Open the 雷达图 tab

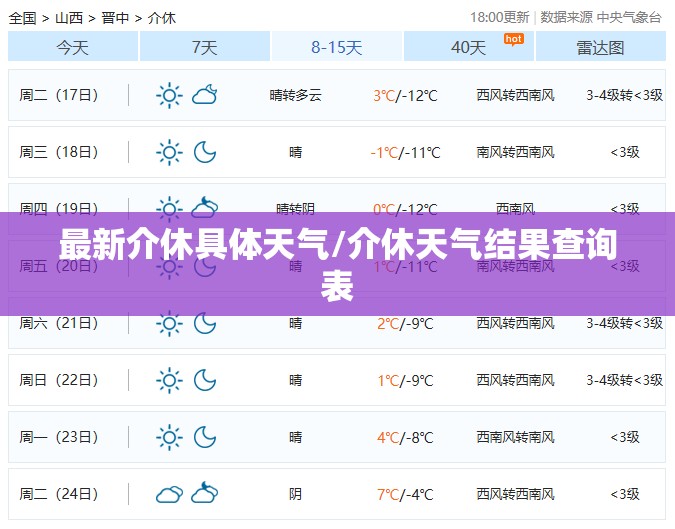point(601,46)
